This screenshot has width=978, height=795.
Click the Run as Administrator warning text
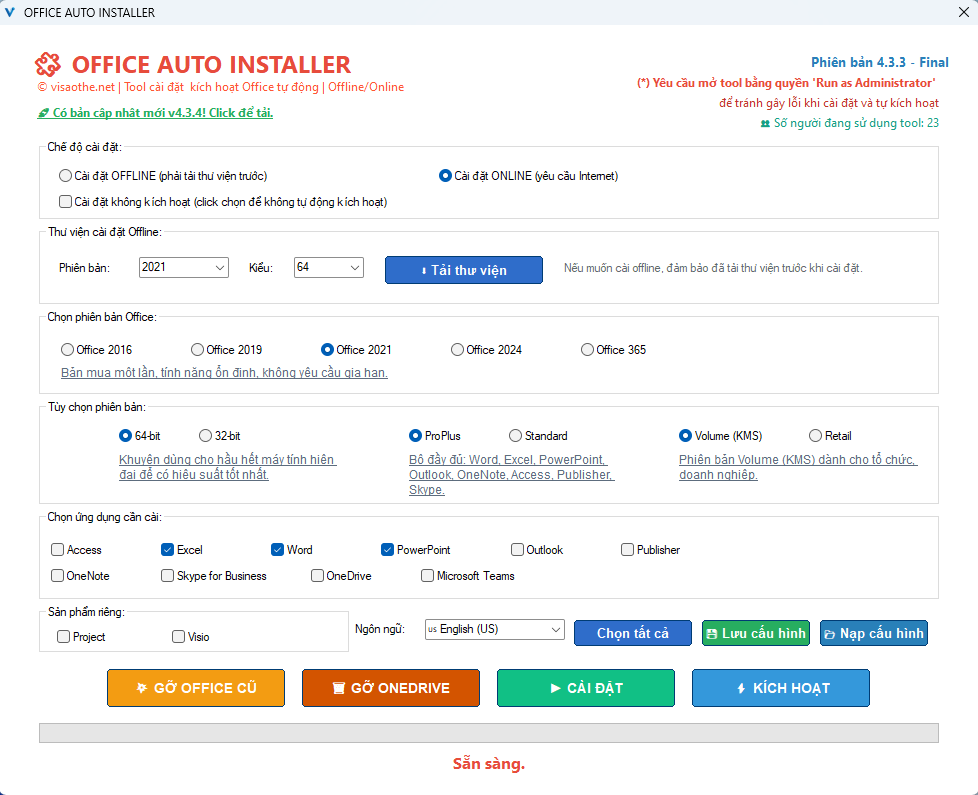pos(786,82)
